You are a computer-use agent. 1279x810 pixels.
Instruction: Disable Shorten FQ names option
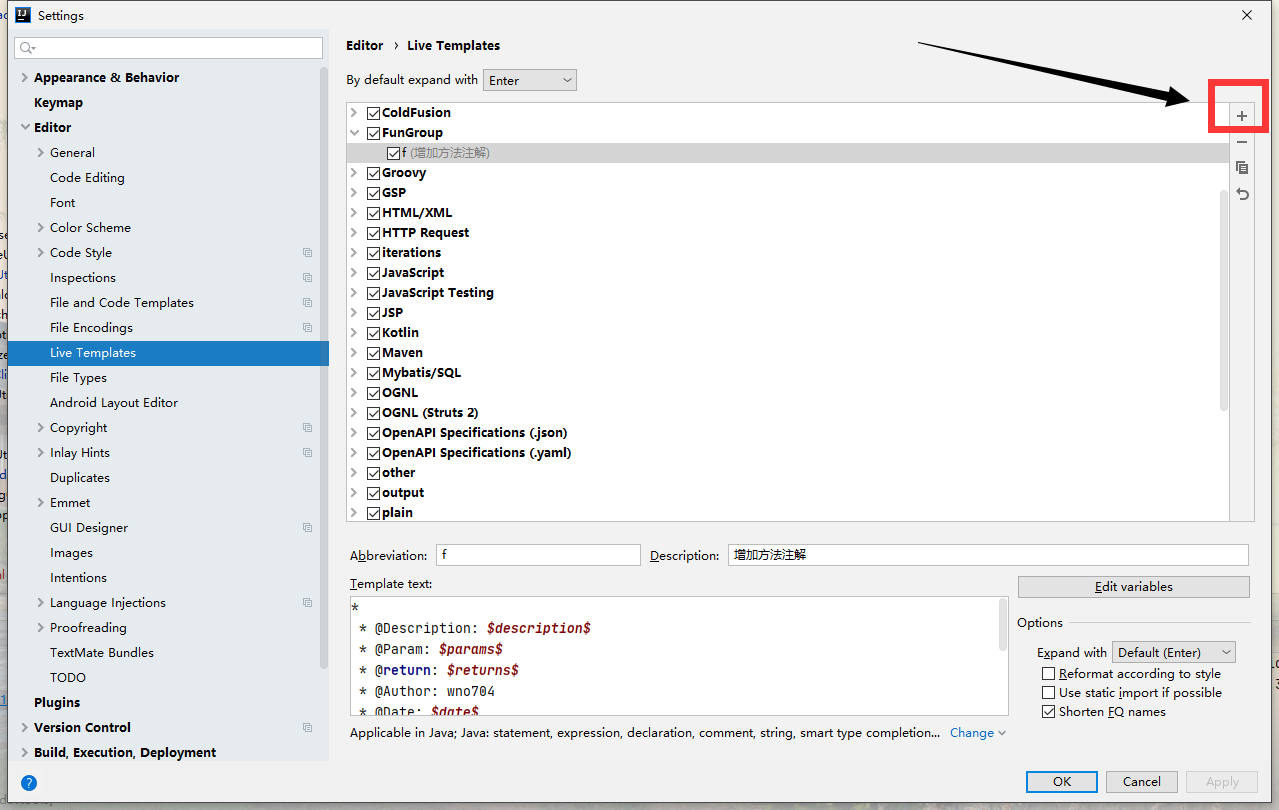(1048, 712)
